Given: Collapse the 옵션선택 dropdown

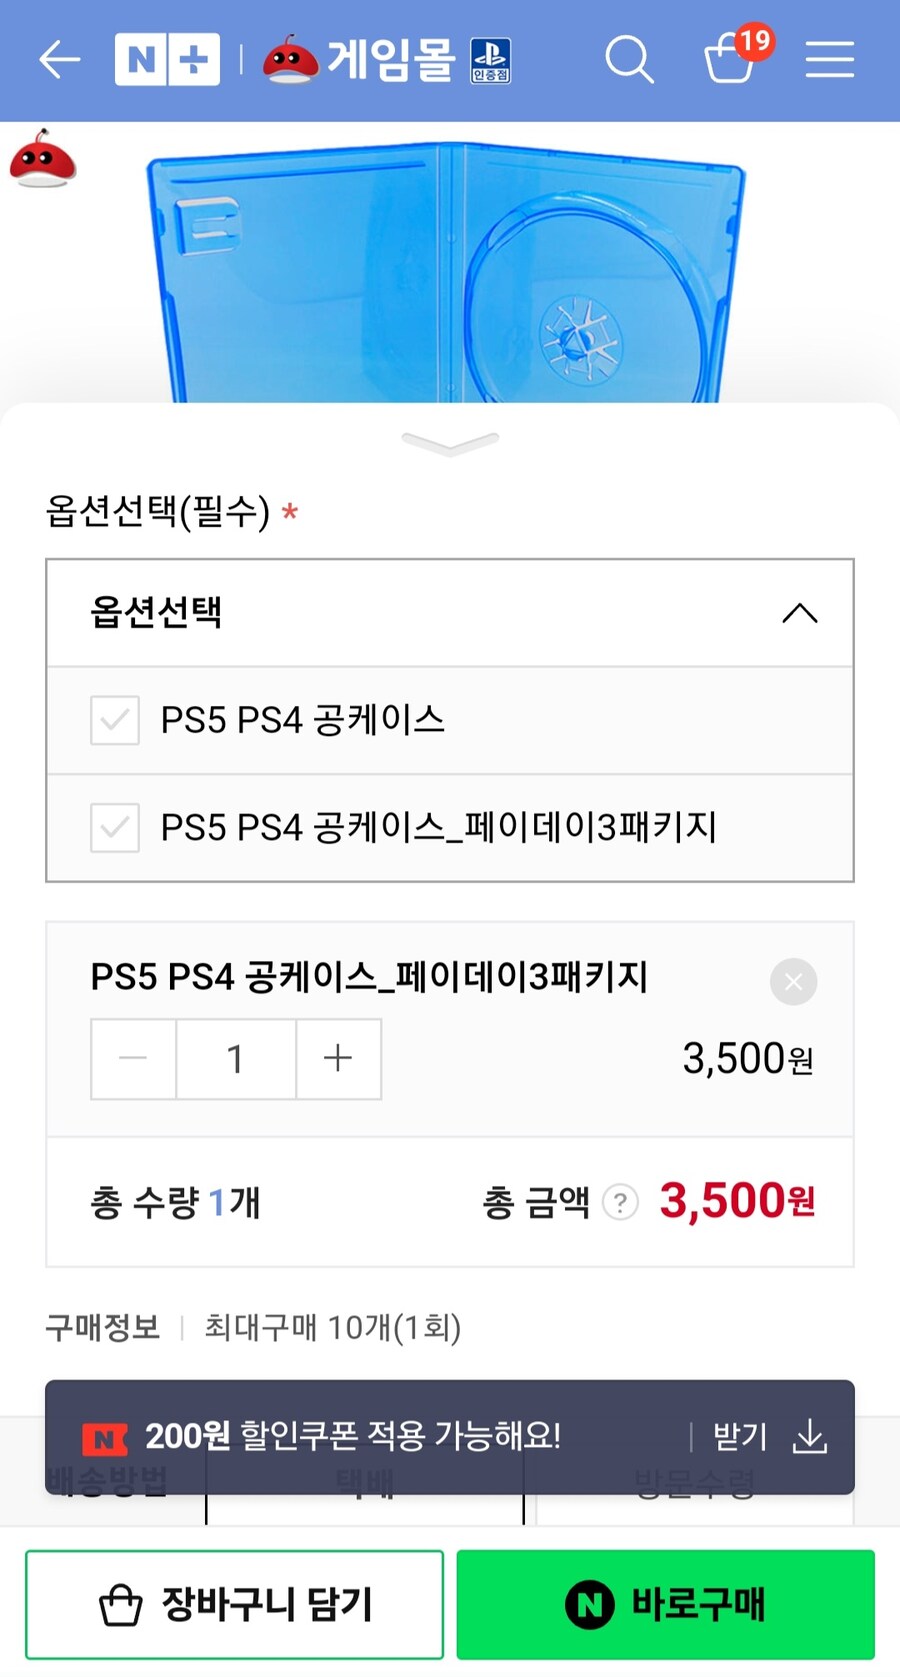Looking at the screenshot, I should pyautogui.click(x=799, y=613).
